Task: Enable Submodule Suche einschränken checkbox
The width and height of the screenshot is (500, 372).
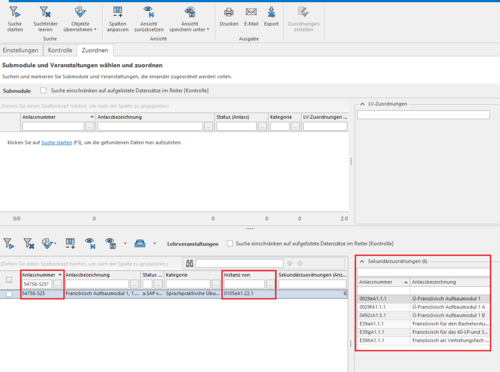Action: pos(43,90)
